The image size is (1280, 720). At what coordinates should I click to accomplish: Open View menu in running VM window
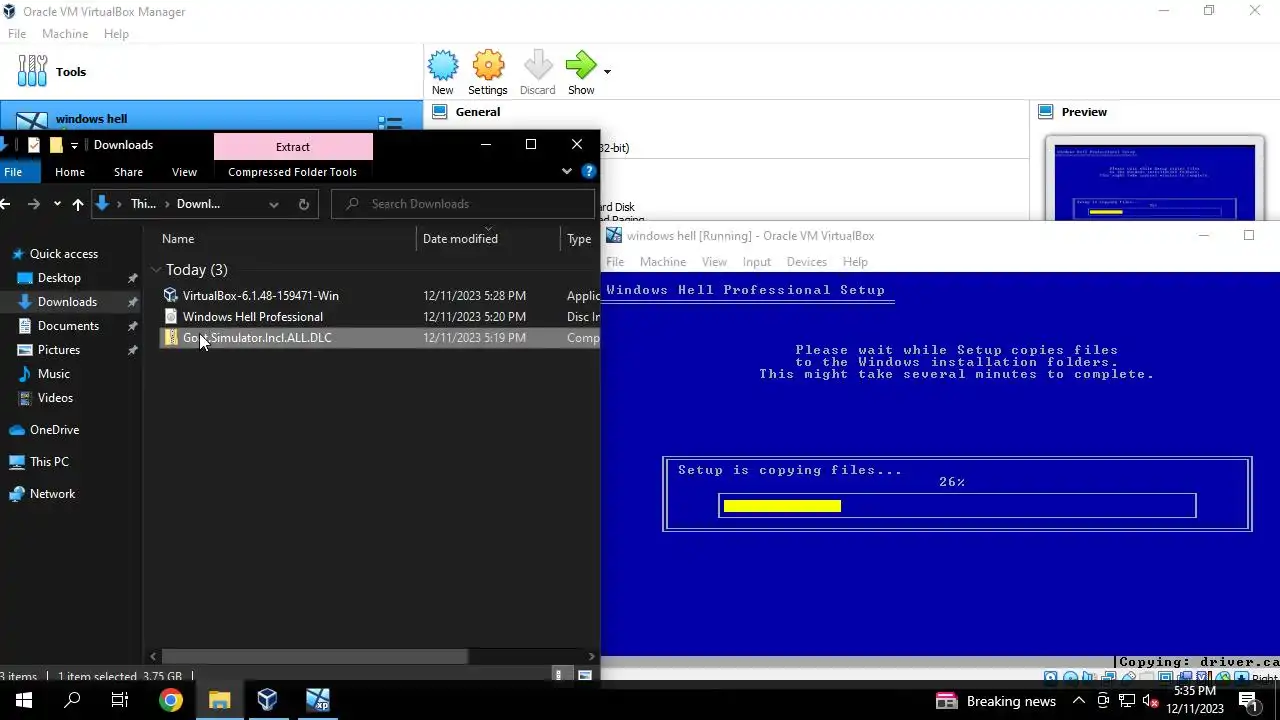coord(714,262)
